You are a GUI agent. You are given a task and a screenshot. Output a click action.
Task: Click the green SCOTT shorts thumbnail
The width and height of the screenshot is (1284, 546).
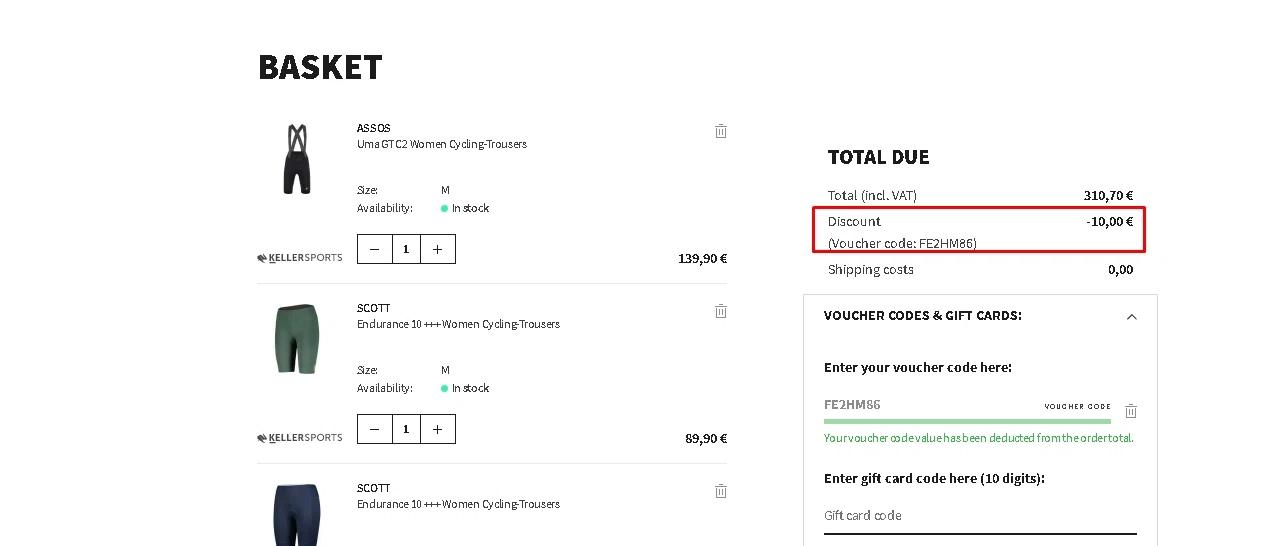pyautogui.click(x=297, y=338)
